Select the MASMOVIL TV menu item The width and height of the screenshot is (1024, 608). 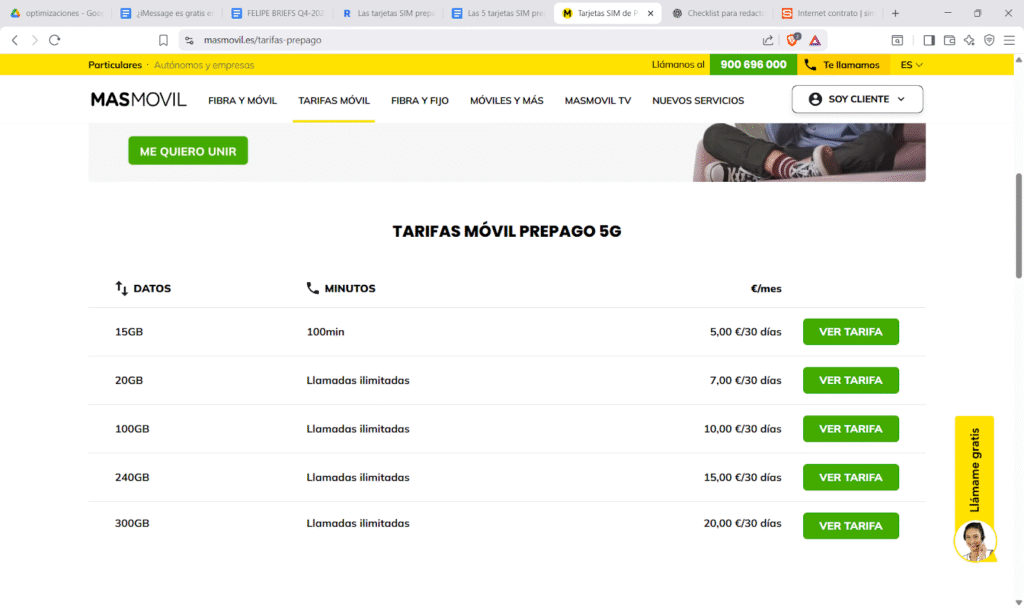pyautogui.click(x=597, y=101)
